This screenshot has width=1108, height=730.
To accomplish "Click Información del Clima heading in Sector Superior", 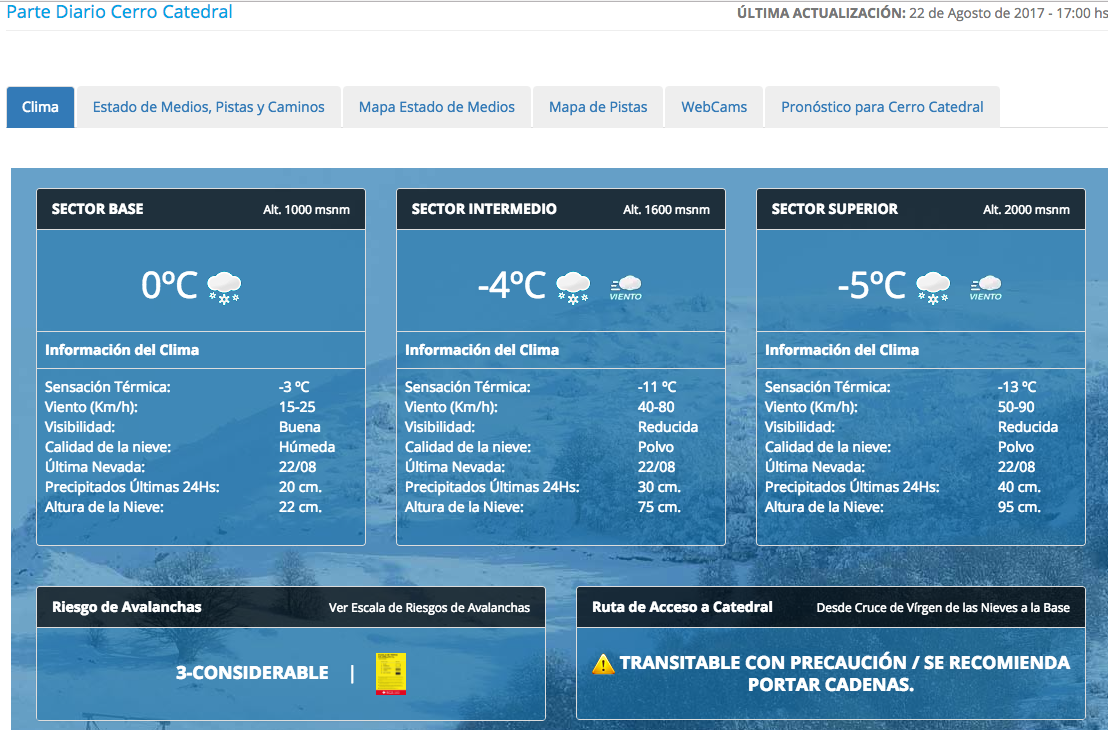I will (x=842, y=350).
